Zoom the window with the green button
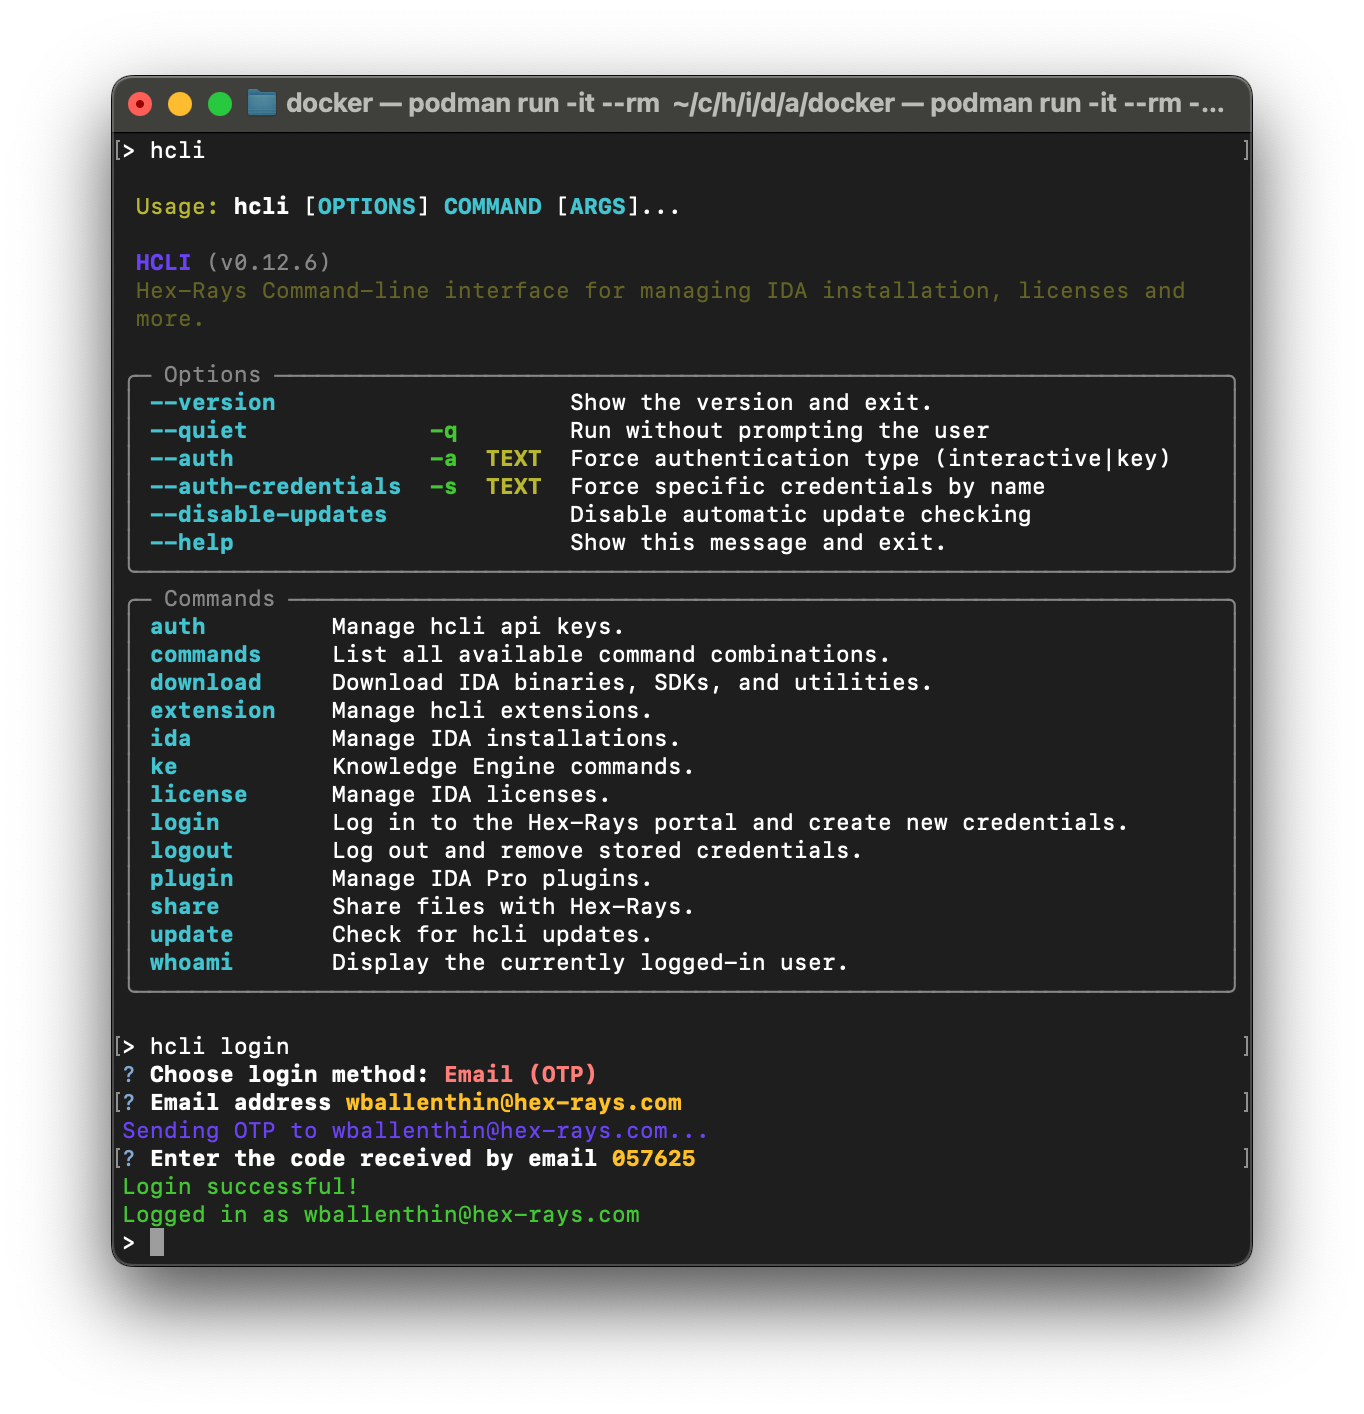The height and width of the screenshot is (1414, 1364). coord(220,104)
